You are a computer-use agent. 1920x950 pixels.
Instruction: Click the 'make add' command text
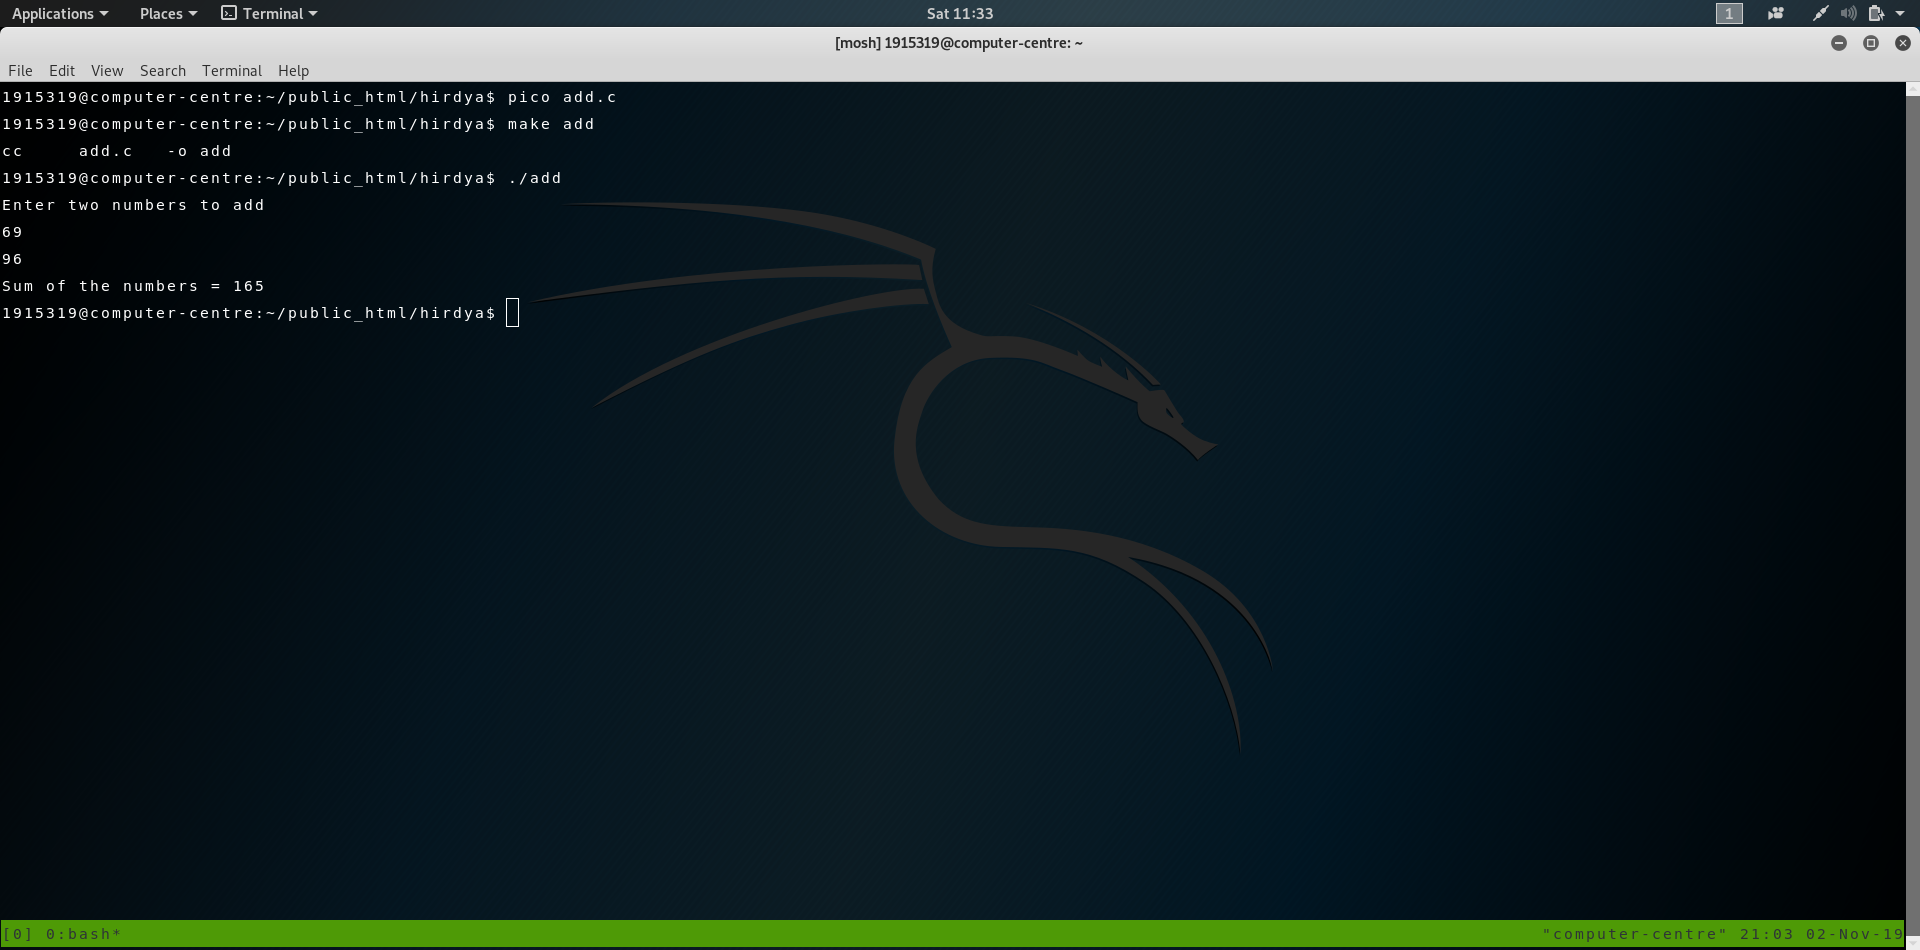click(551, 124)
